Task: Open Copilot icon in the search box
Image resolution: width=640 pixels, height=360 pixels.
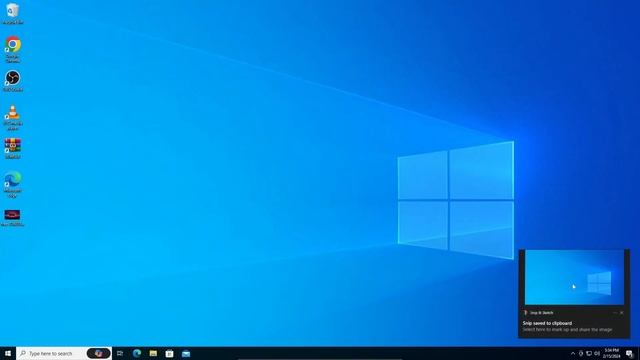Action: pos(98,353)
